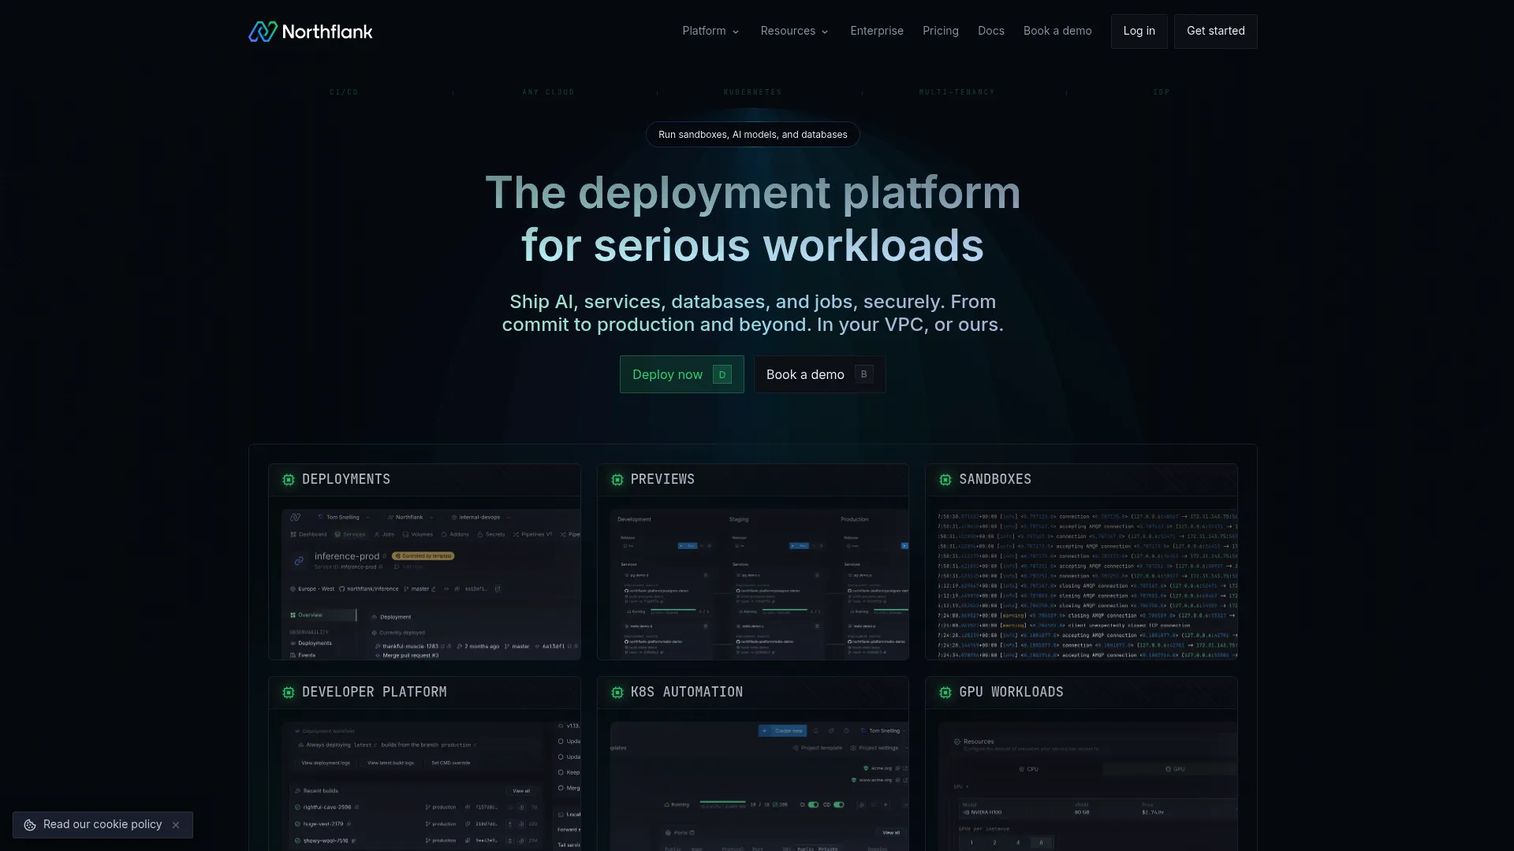Open the Previews pipeline screenshot
1514x851 pixels.
(759, 584)
